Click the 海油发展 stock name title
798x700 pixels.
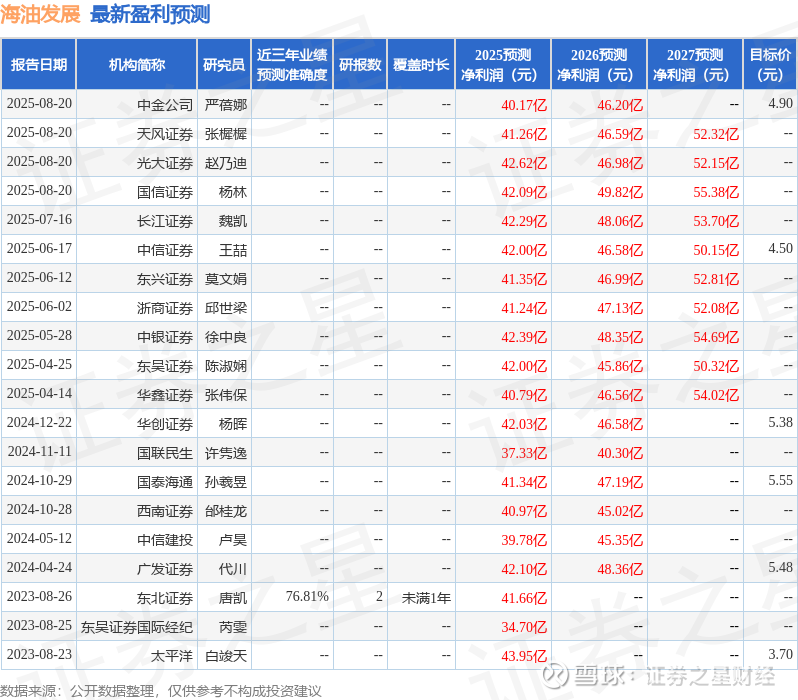pos(40,14)
